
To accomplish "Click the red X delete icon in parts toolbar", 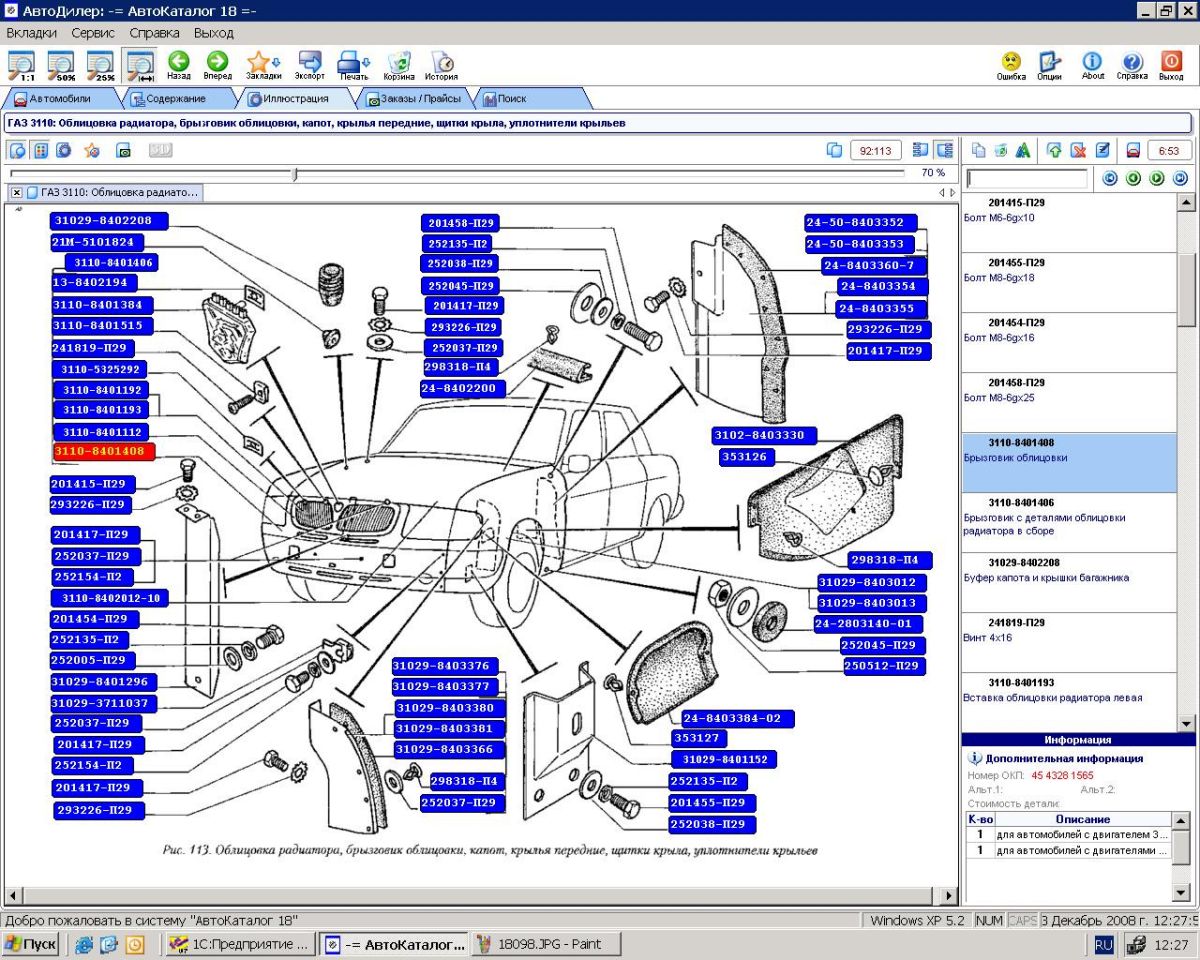I will pos(1078,150).
